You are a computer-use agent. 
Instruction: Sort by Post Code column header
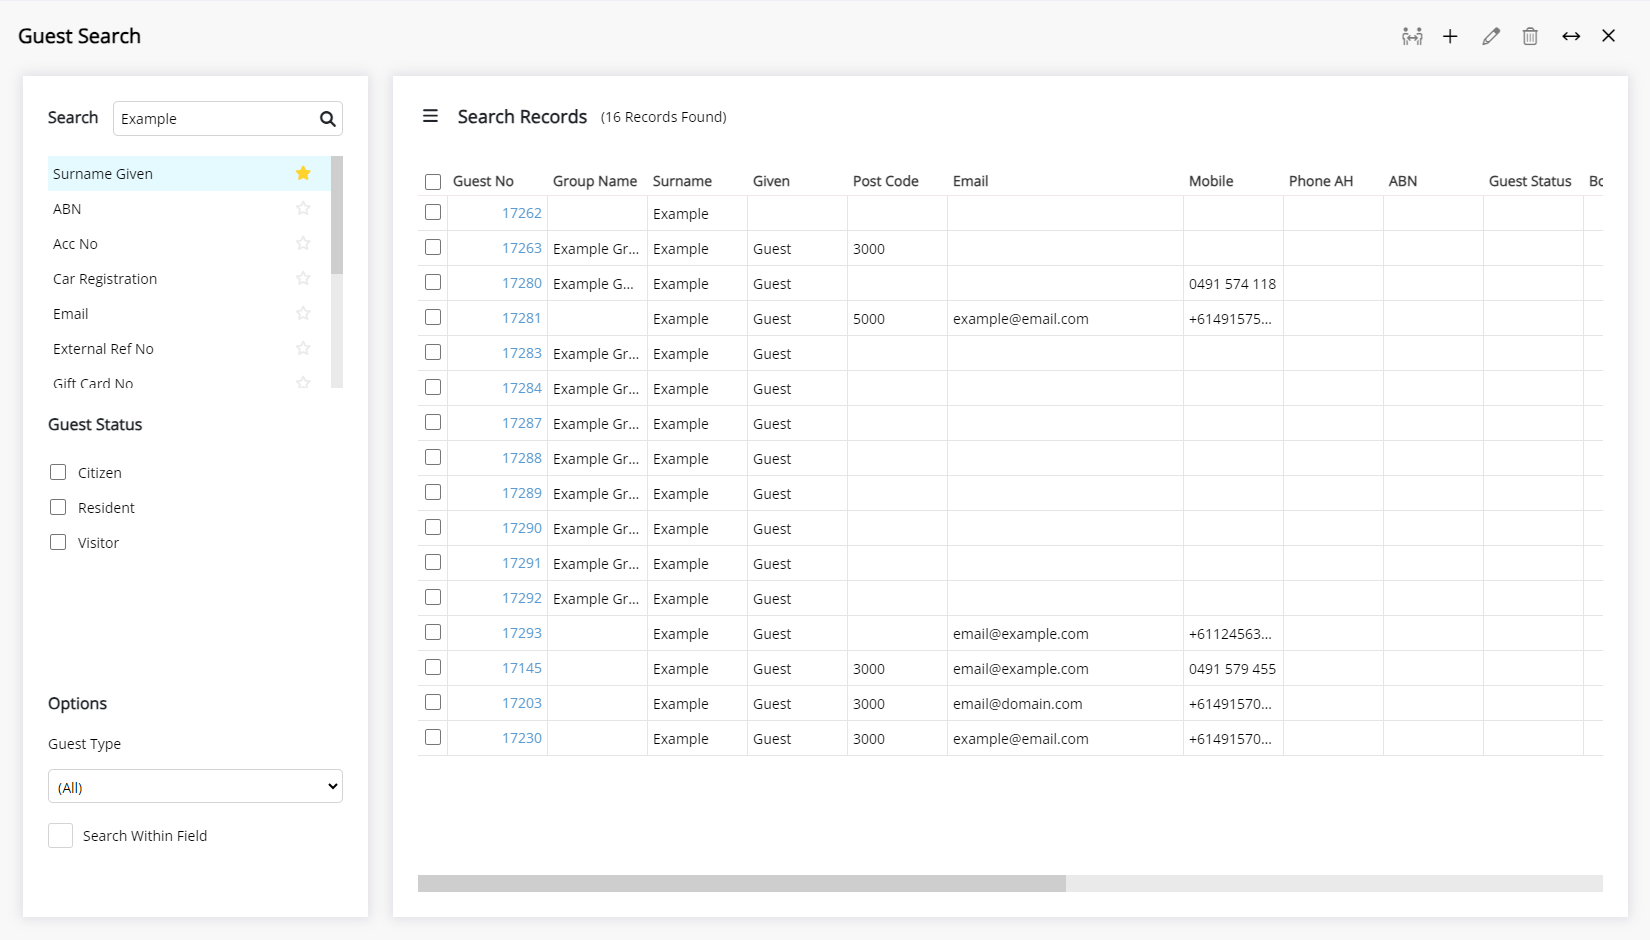click(x=885, y=181)
